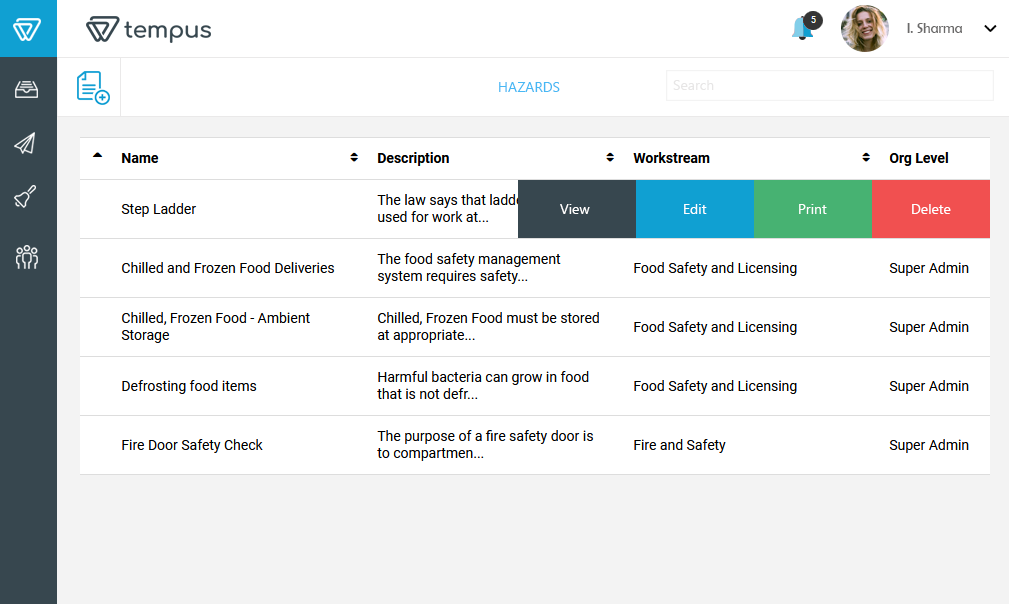The image size is (1009, 604).
Task: Open the paper plane sidebar icon
Action: coord(26,144)
